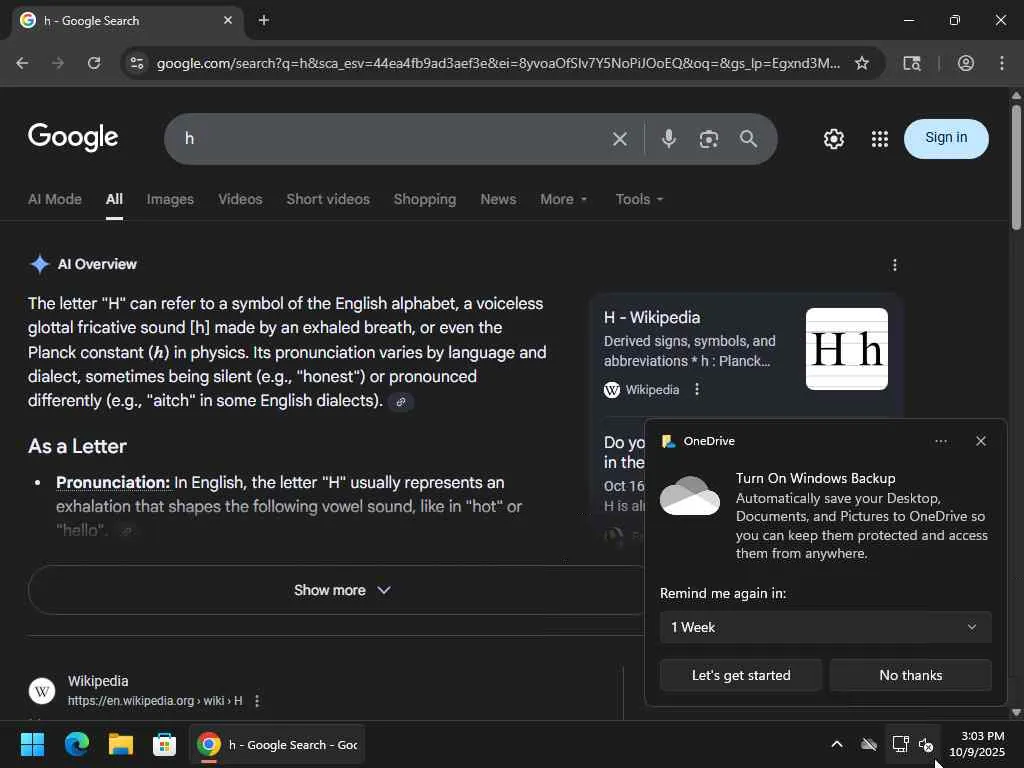
Task: Switch to Images tab
Action: click(x=170, y=199)
